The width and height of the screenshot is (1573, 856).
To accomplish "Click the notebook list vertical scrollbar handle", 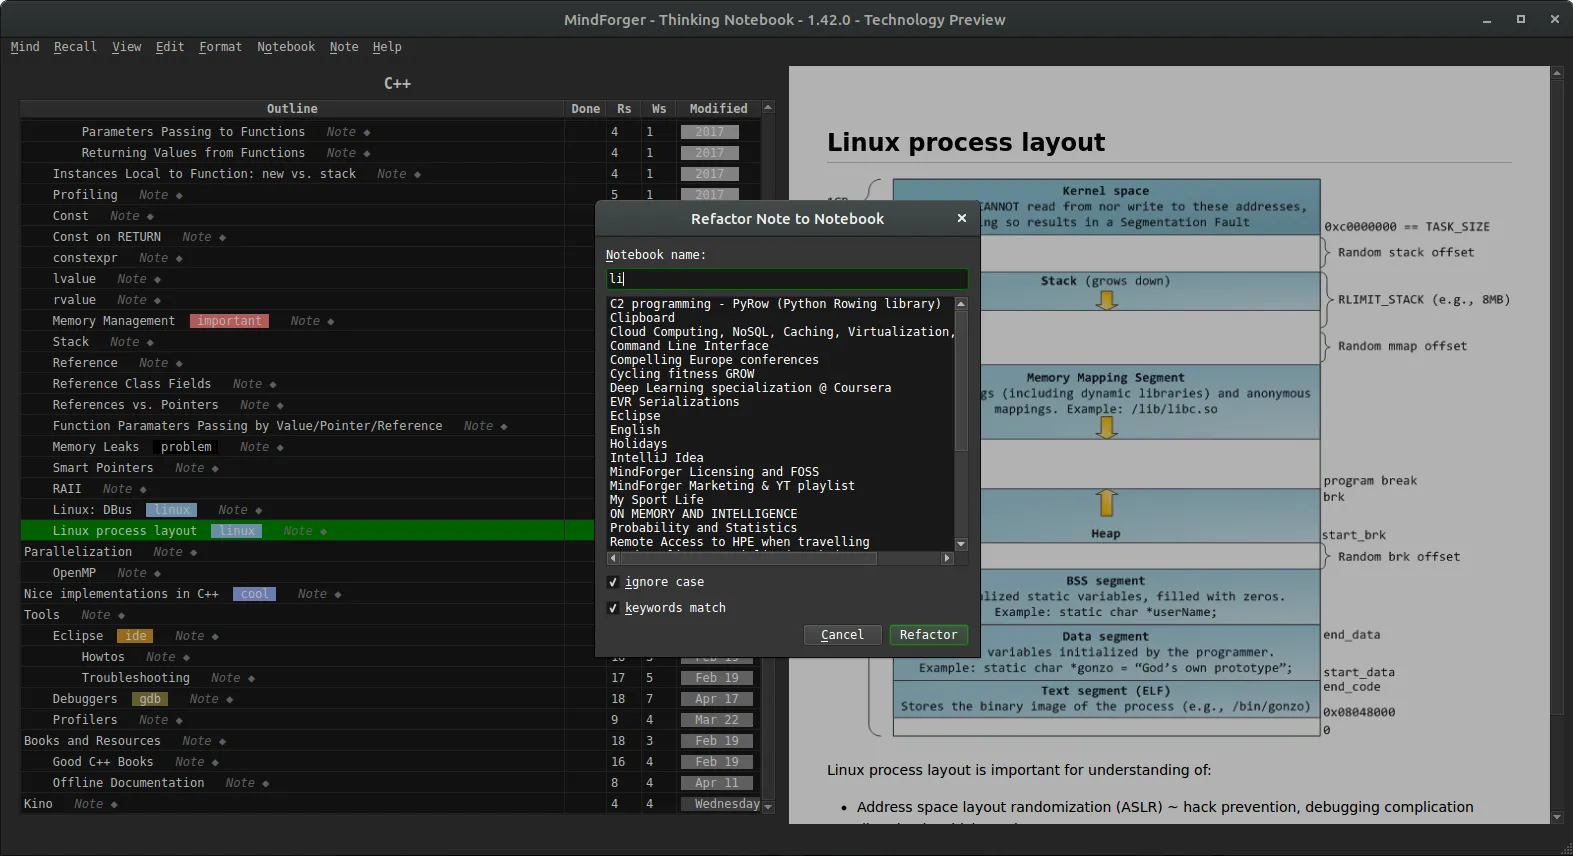I will click(x=961, y=380).
